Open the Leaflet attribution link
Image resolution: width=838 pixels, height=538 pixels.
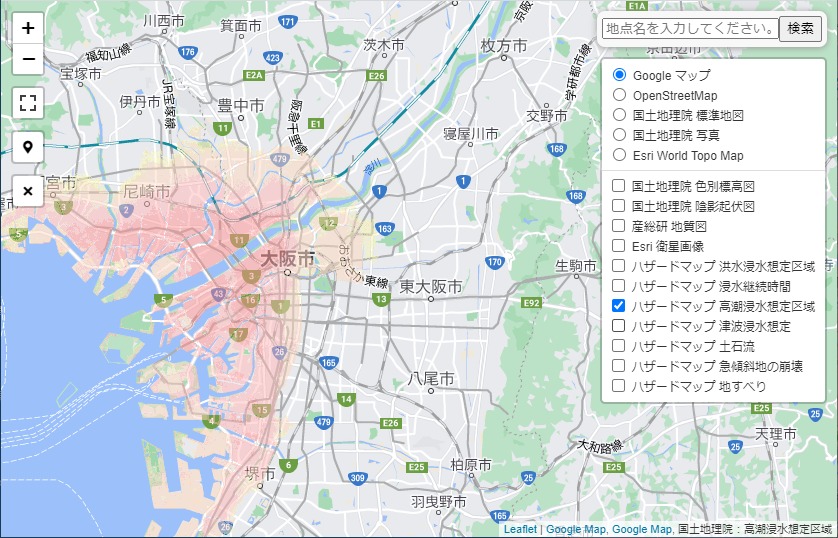pos(520,529)
